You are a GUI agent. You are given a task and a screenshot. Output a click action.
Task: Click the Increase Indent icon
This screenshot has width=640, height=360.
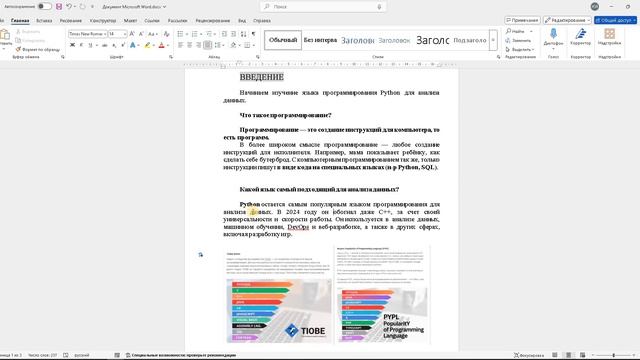(x=233, y=34)
